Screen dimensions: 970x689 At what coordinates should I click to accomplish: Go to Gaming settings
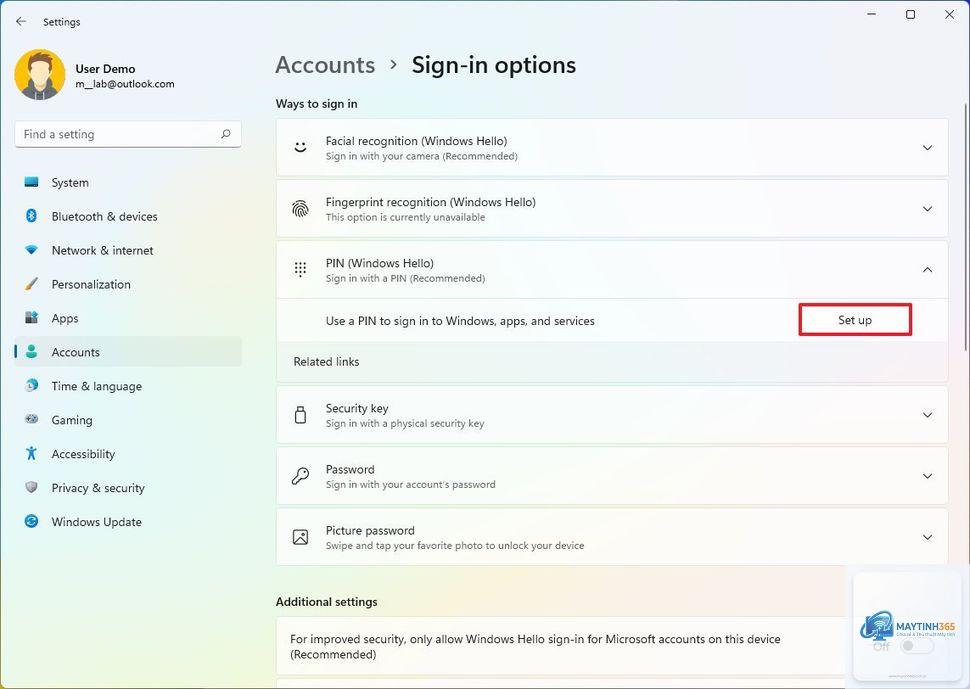pos(127,420)
